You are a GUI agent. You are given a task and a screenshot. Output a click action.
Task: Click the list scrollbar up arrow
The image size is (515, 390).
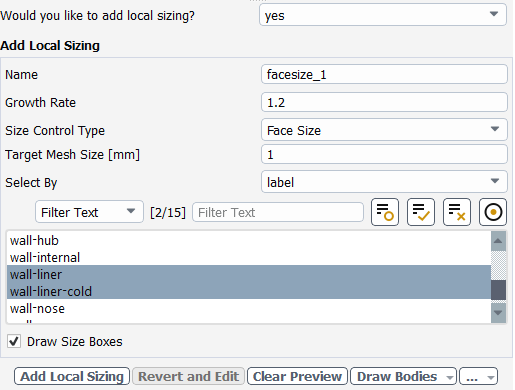coord(498,241)
